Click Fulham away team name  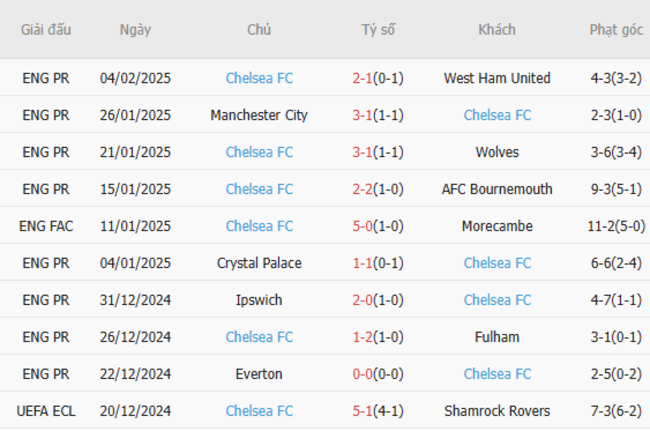tap(497, 337)
